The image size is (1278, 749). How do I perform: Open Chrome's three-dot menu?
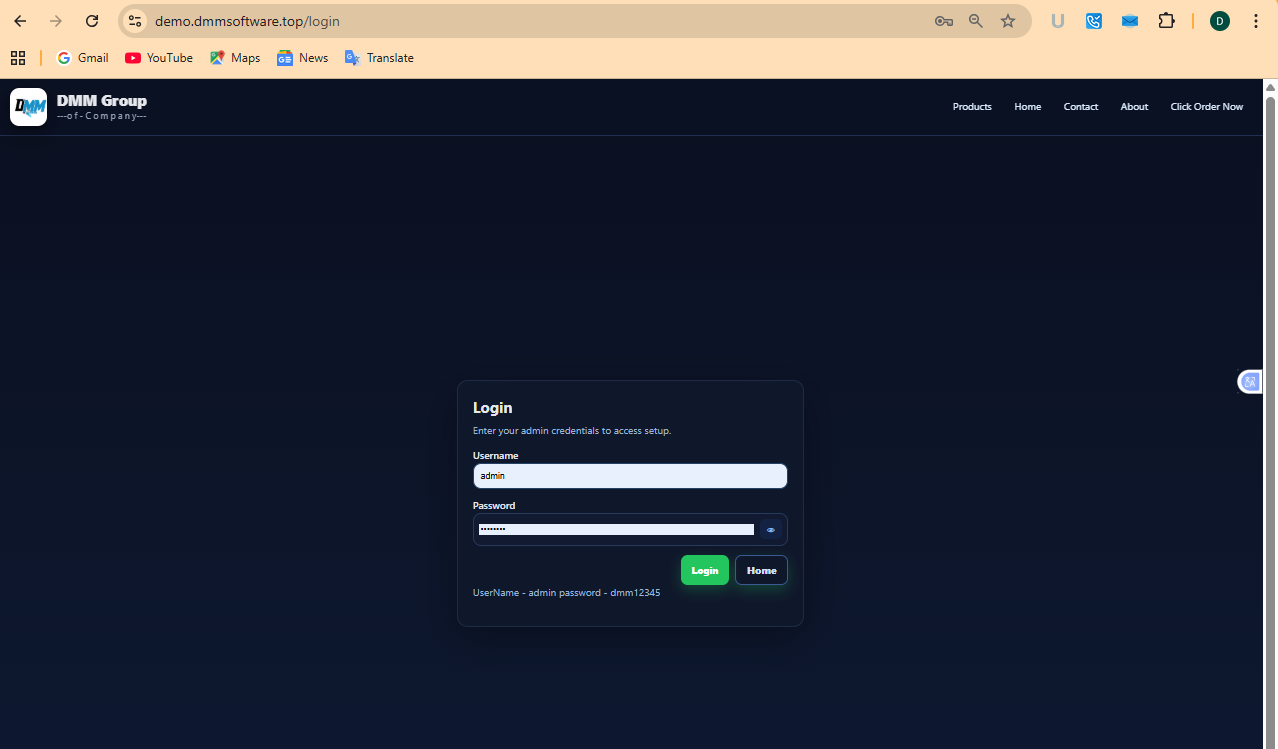click(x=1256, y=20)
